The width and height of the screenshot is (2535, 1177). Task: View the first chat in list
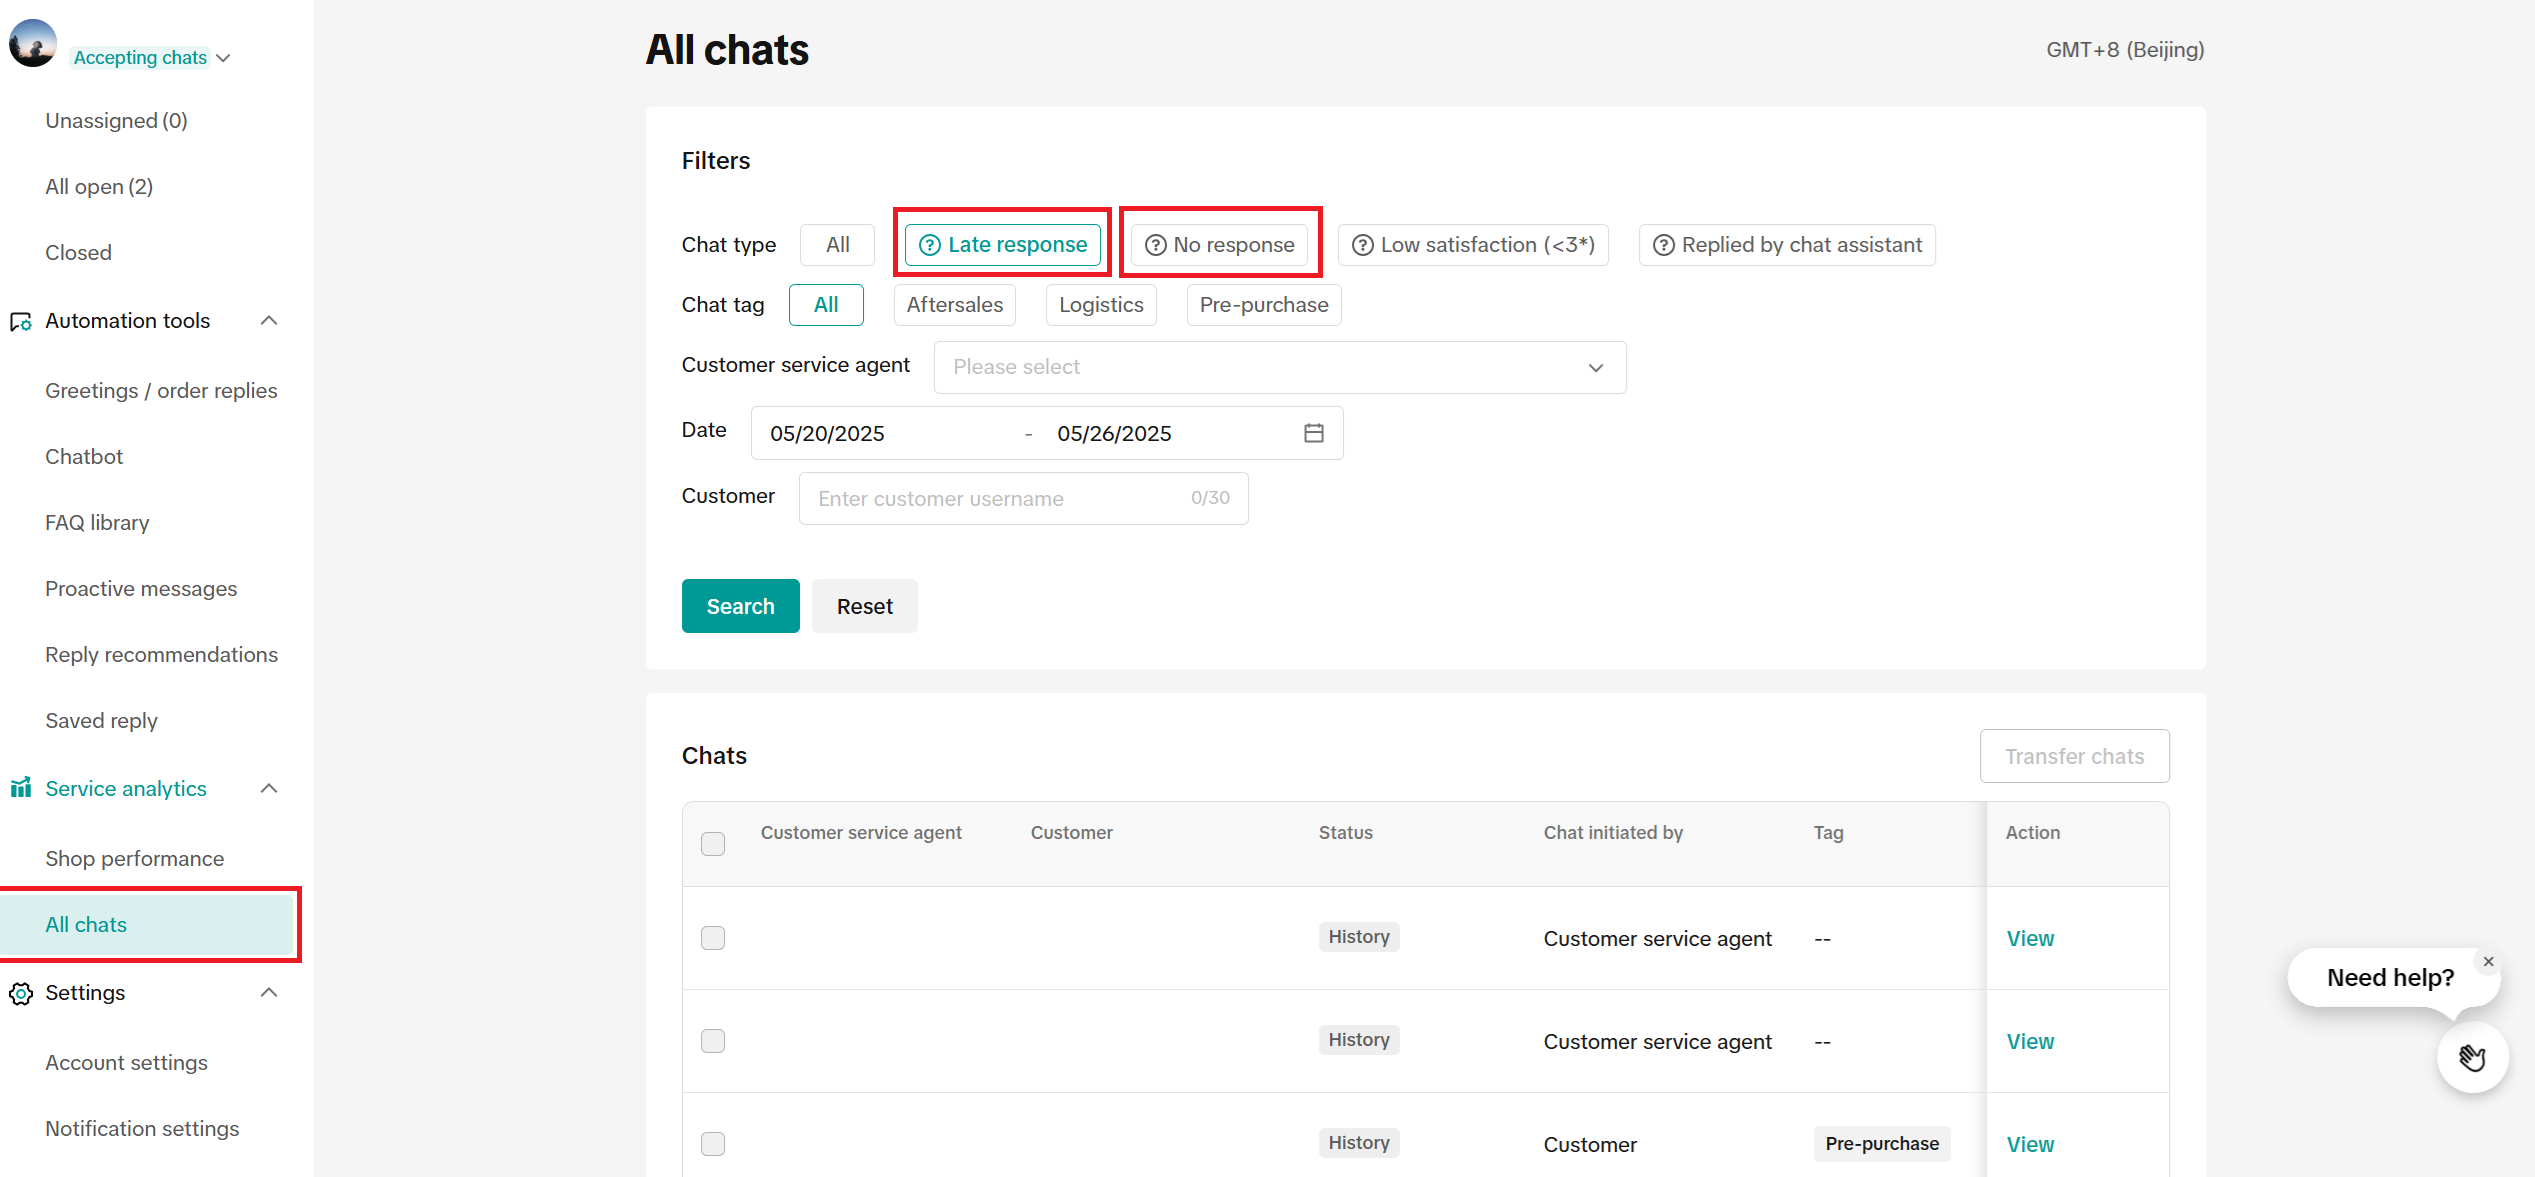tap(2029, 938)
